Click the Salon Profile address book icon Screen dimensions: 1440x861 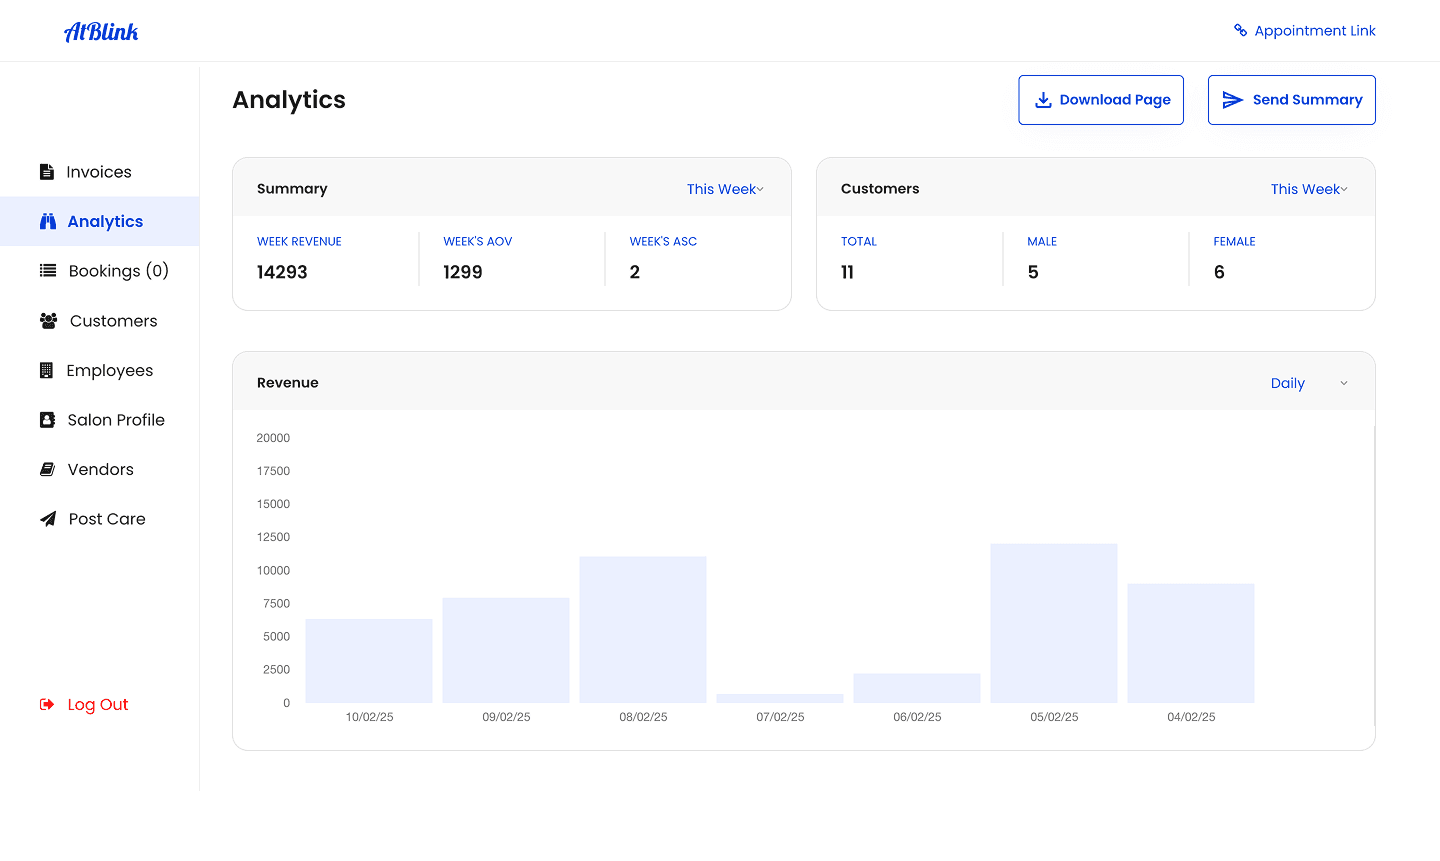click(x=47, y=420)
